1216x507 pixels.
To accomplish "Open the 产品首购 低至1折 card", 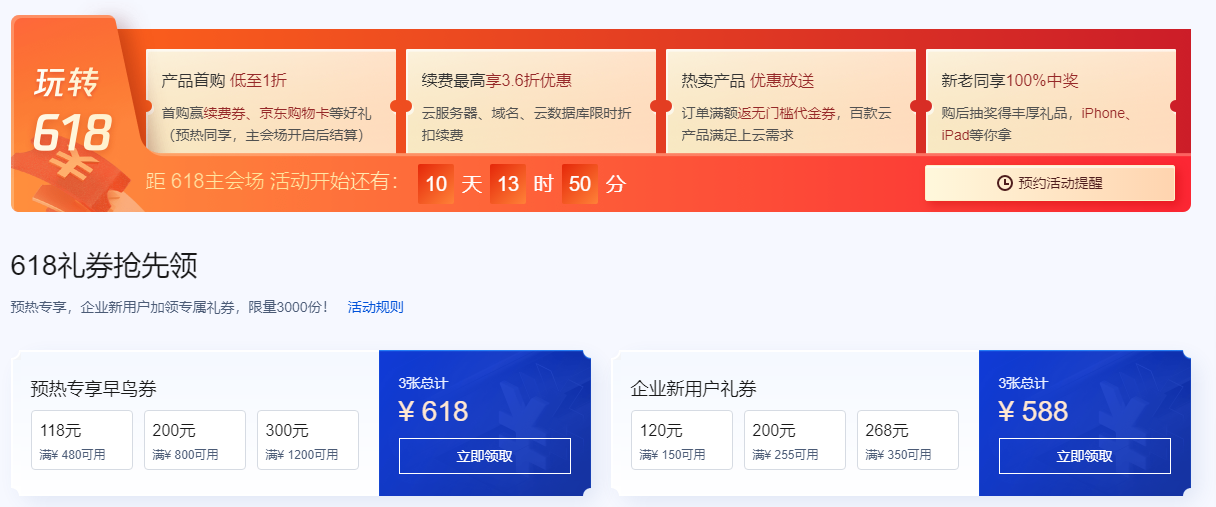I will click(x=270, y=101).
